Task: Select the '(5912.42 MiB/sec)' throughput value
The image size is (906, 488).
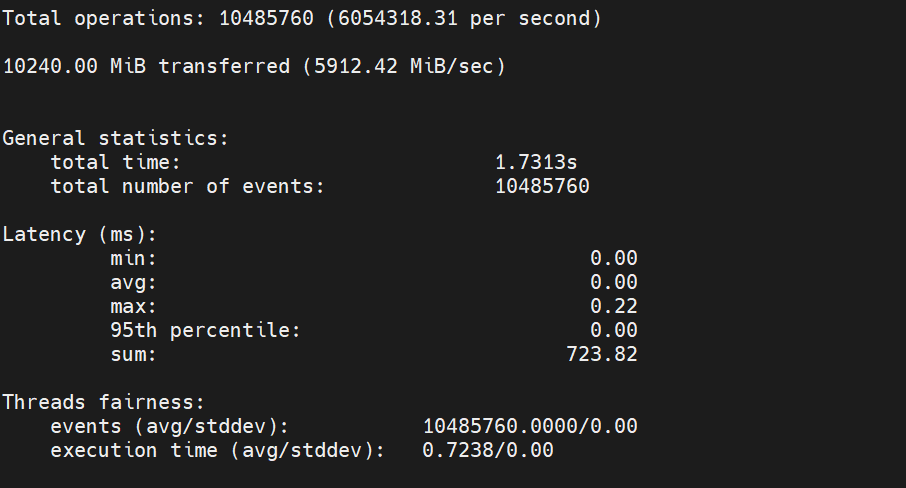Action: click(404, 66)
